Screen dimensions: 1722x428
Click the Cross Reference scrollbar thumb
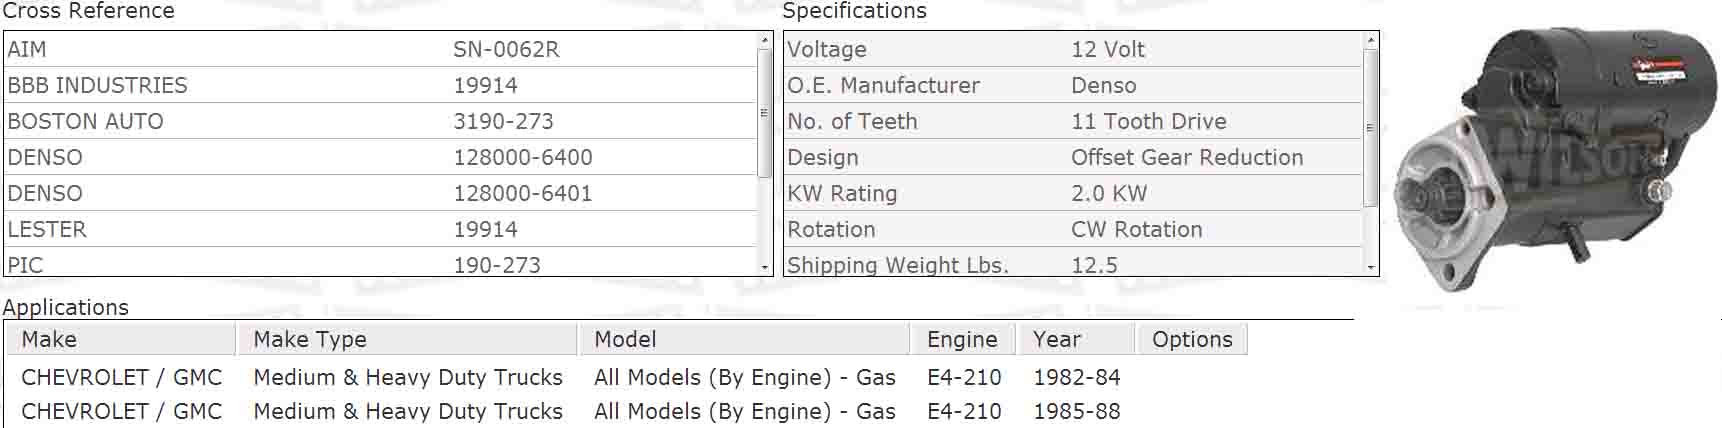[765, 113]
